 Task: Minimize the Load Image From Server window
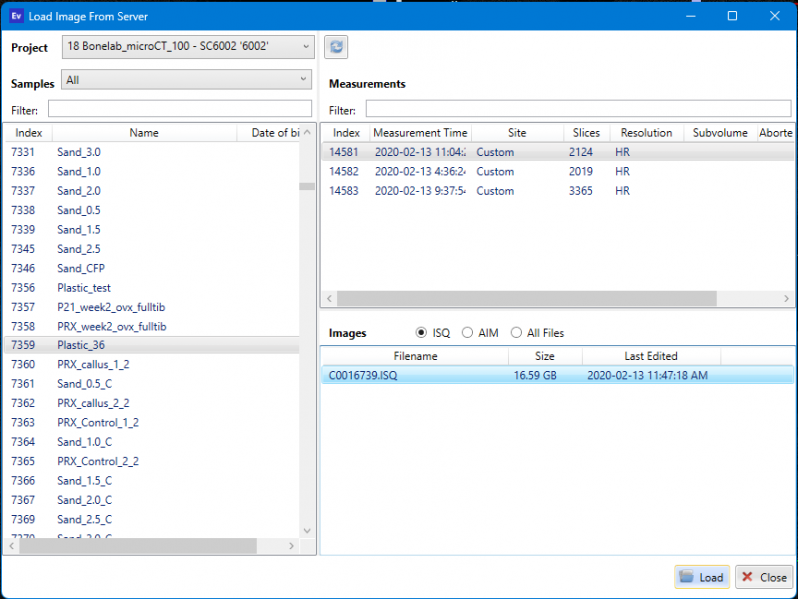point(691,16)
